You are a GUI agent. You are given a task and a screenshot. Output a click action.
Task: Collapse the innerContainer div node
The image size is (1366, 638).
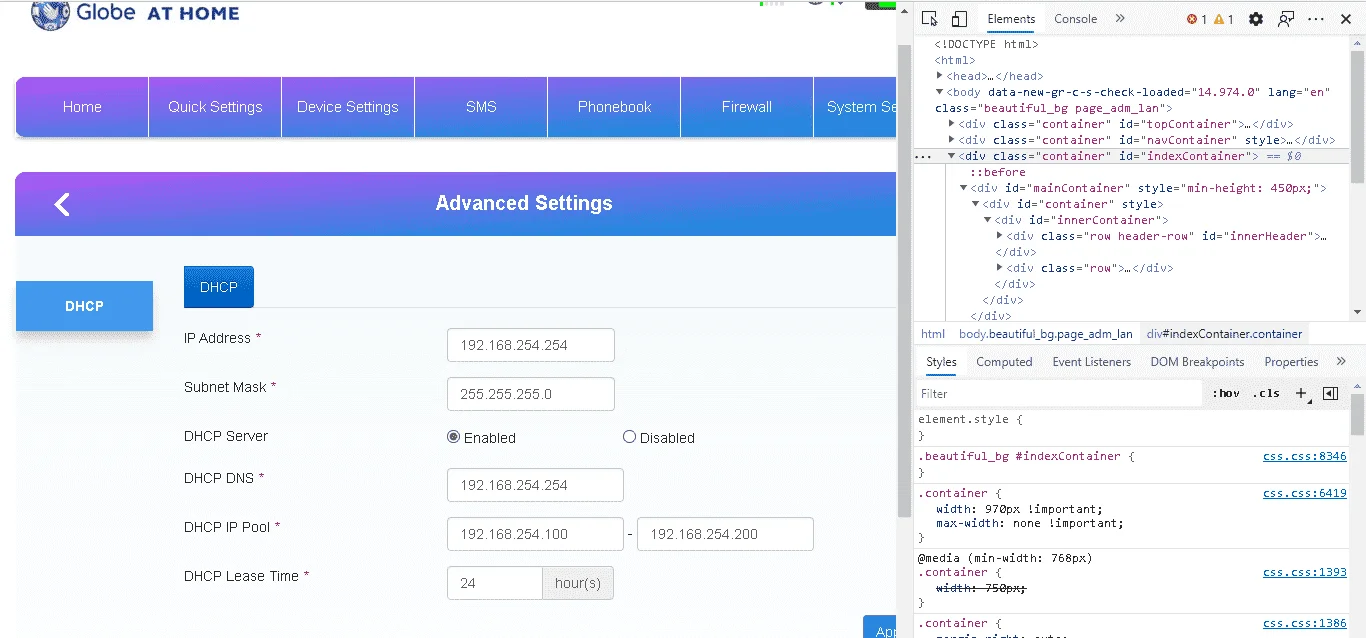987,220
